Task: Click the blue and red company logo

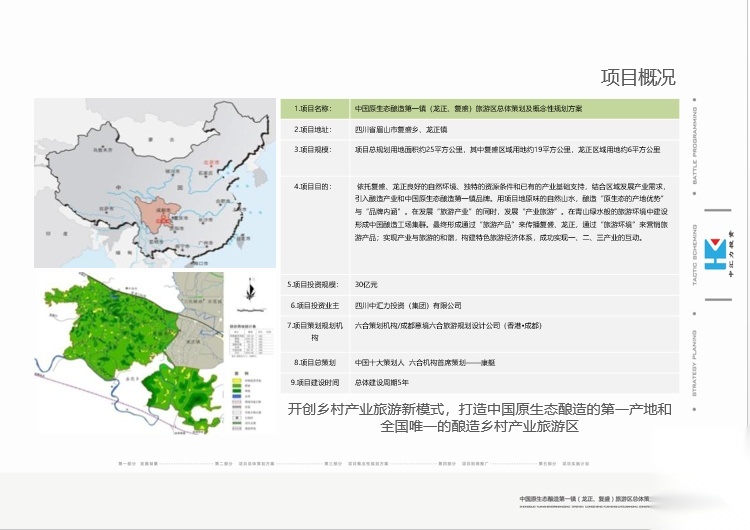Action: pos(715,254)
